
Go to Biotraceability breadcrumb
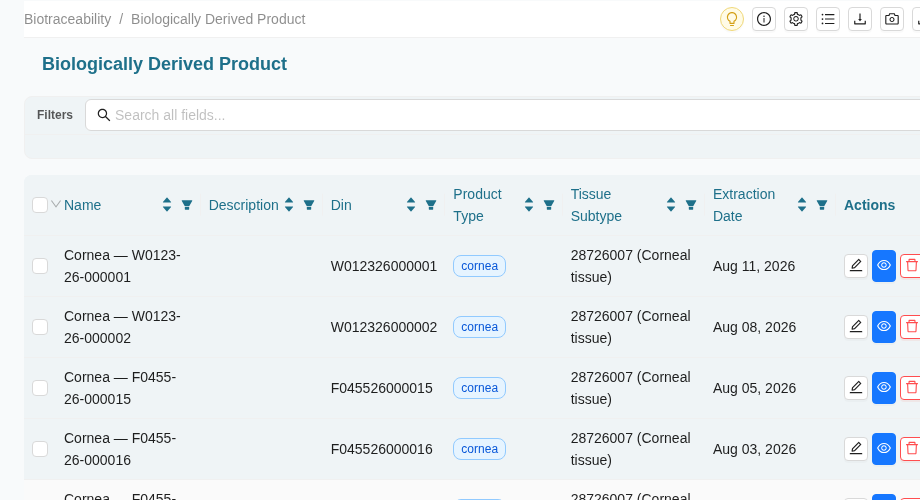click(x=67, y=19)
